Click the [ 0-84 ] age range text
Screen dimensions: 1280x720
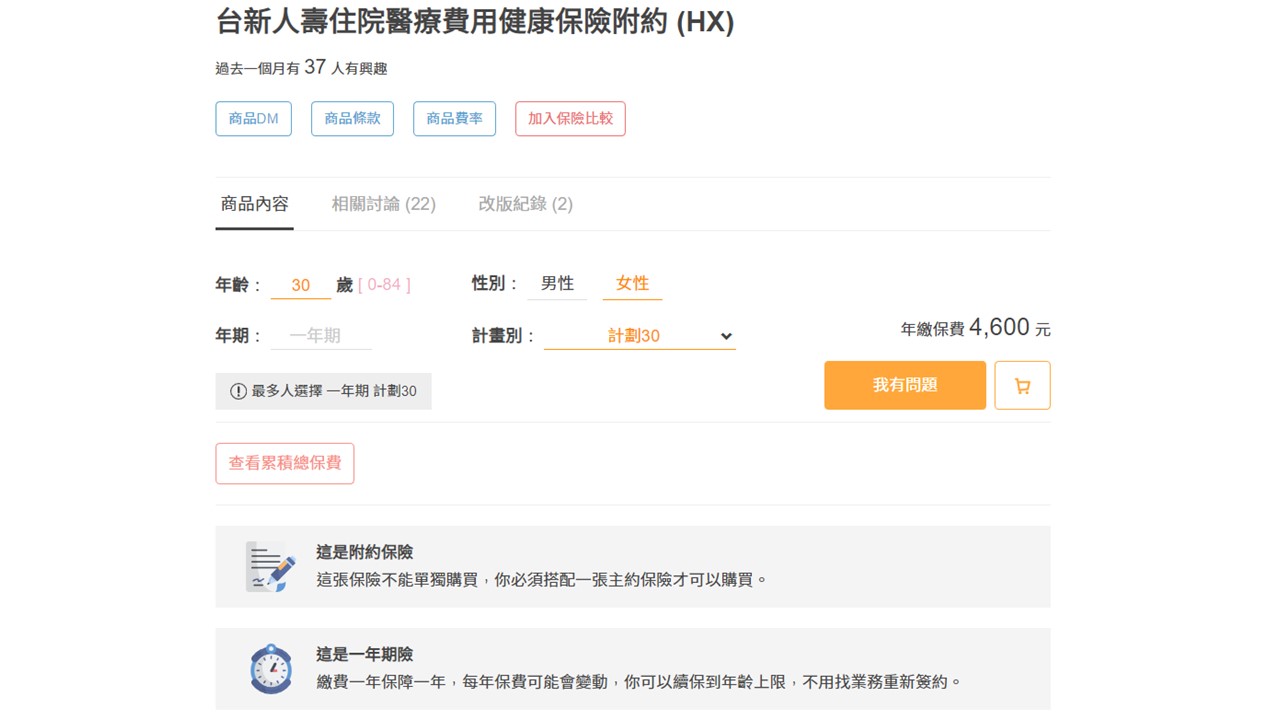[384, 285]
